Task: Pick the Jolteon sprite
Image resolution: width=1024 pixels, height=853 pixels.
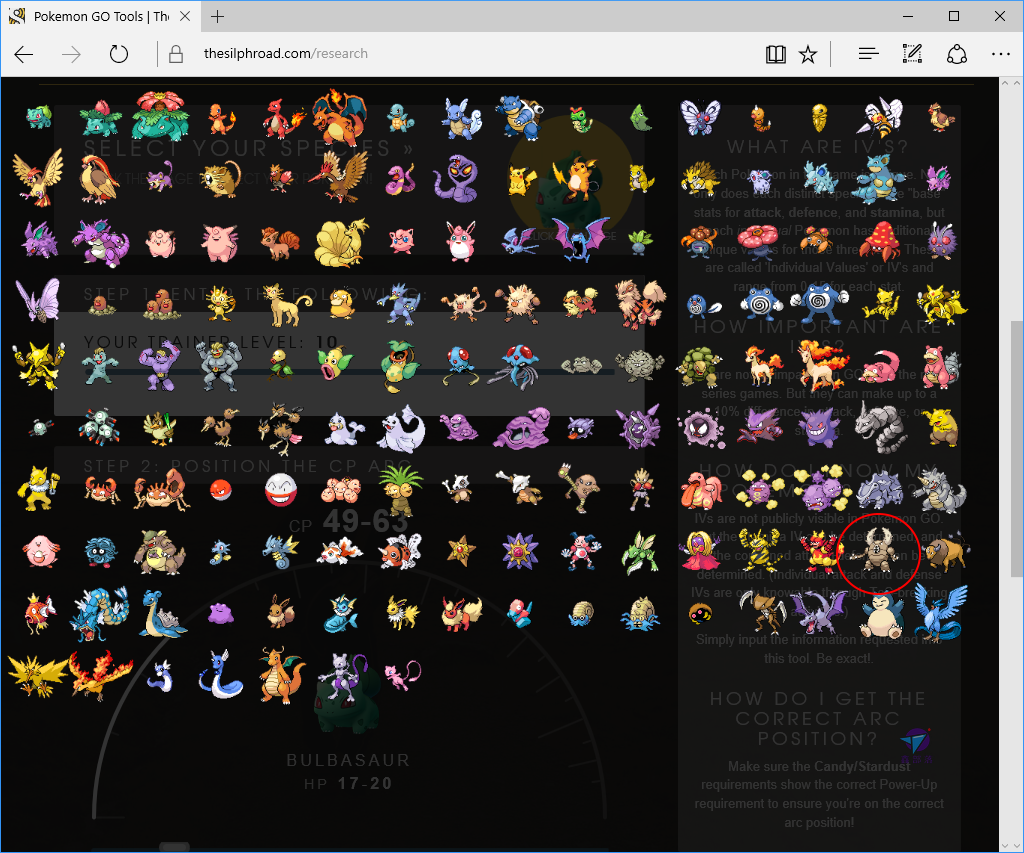Action: click(401, 613)
